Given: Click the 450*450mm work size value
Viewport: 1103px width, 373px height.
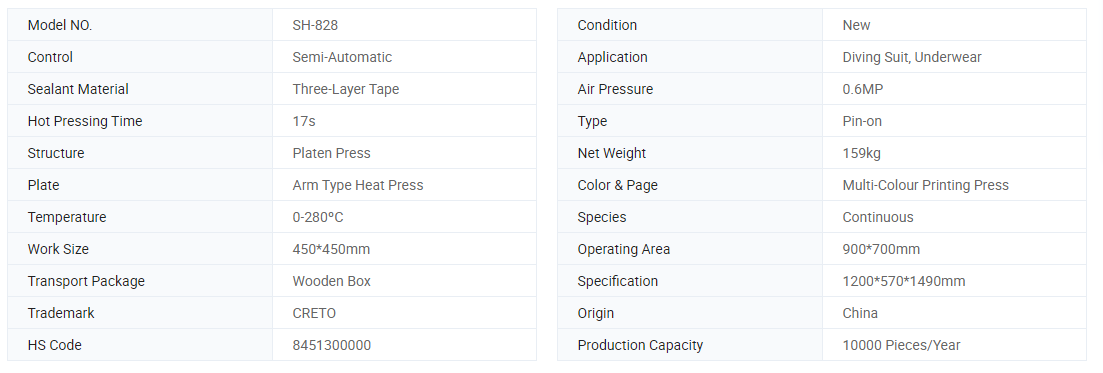Looking at the screenshot, I should point(331,249).
